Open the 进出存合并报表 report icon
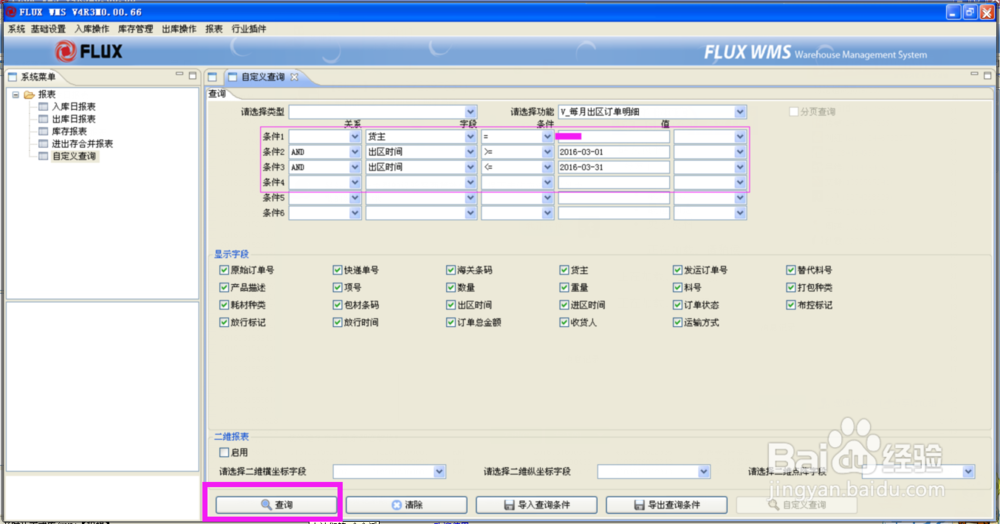Image resolution: width=1000 pixels, height=524 pixels. coord(43,143)
